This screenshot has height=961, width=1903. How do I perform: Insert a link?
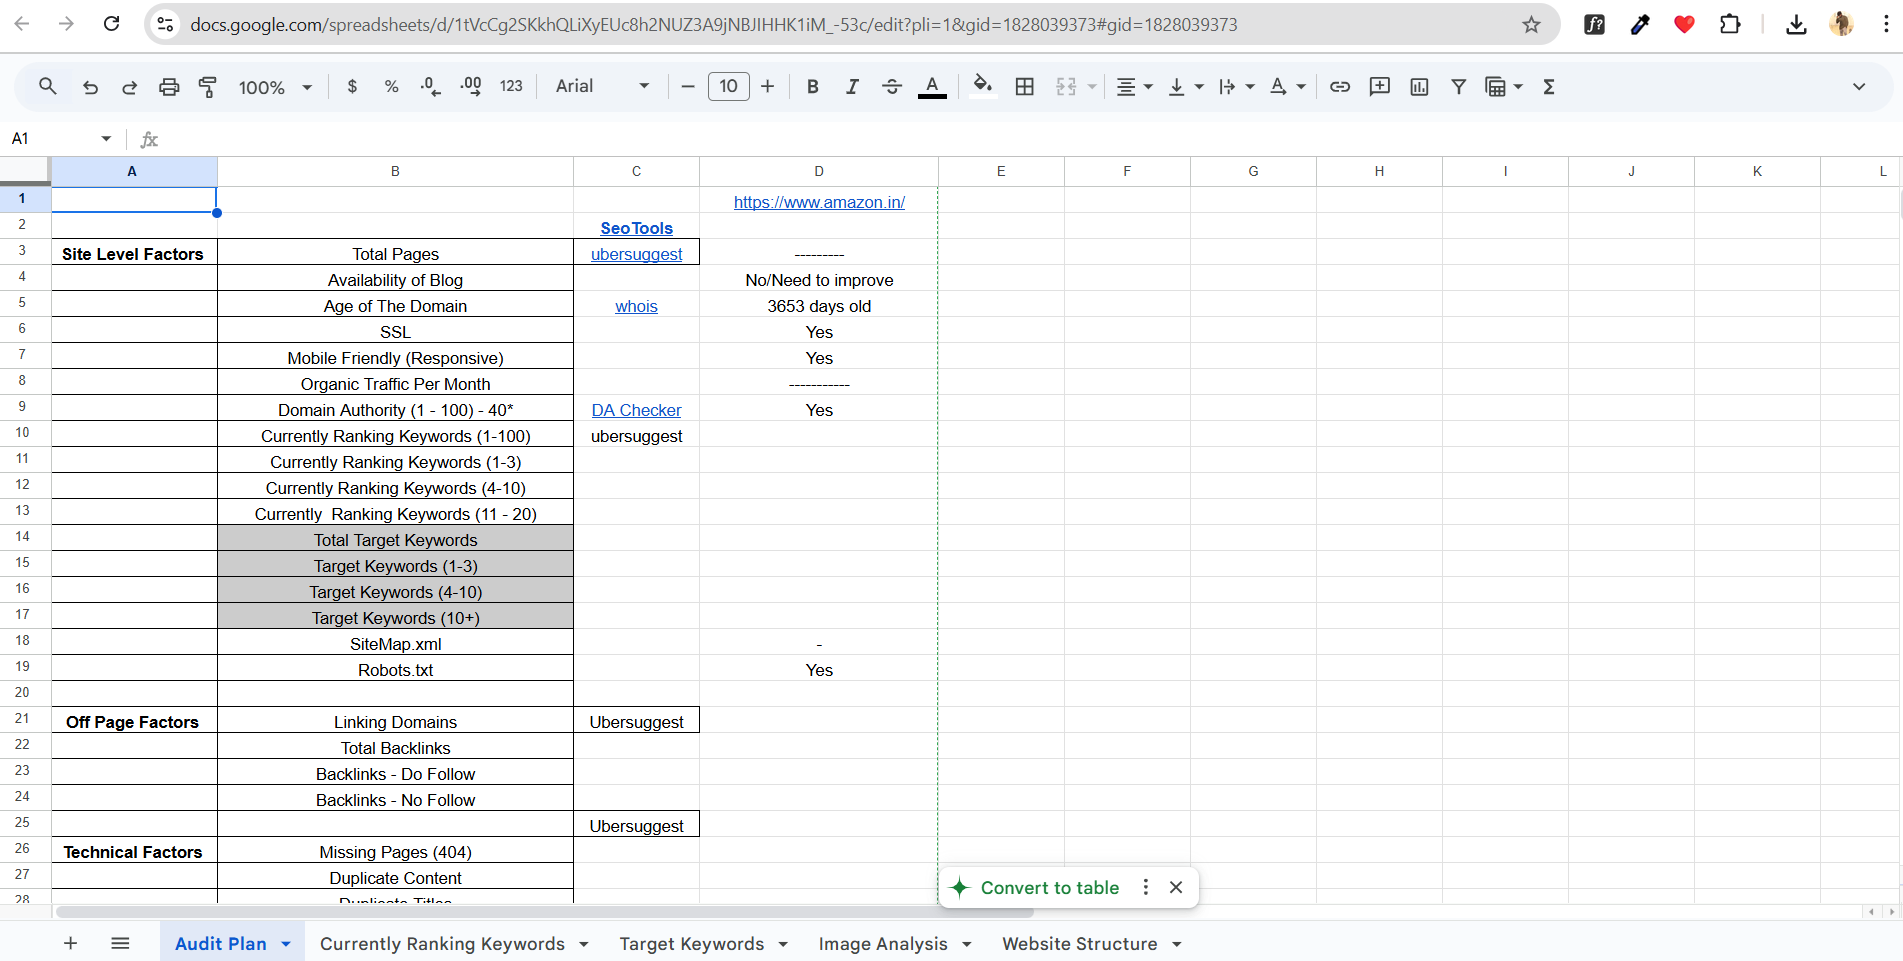(1340, 87)
